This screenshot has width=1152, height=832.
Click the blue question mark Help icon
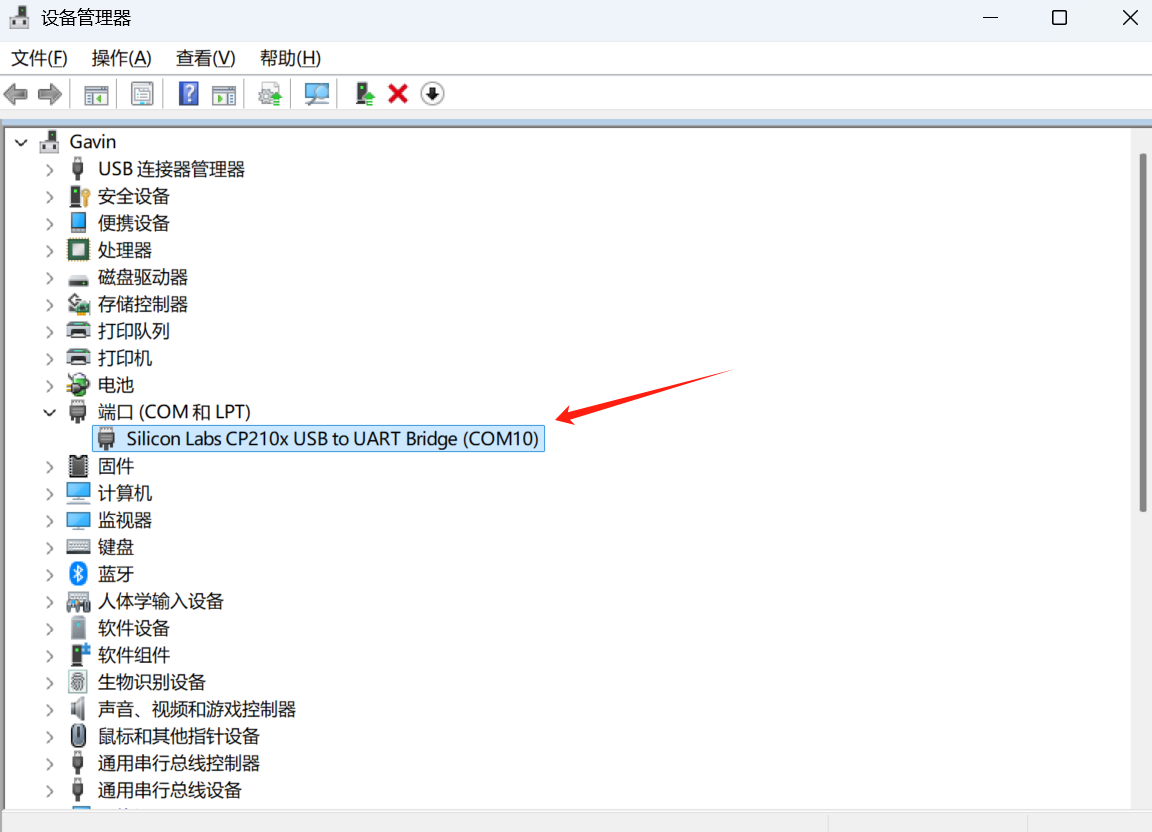(189, 94)
